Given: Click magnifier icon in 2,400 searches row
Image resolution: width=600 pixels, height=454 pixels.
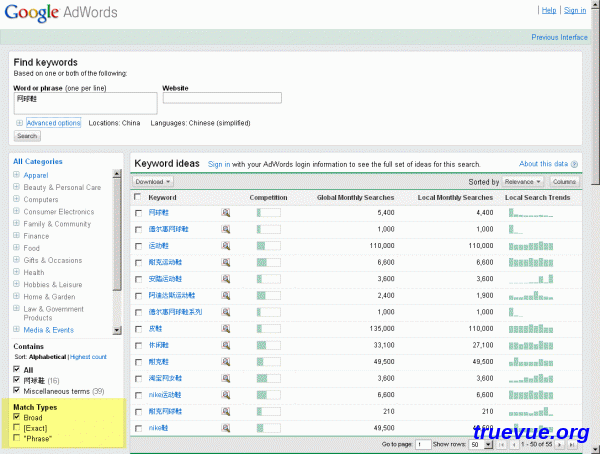Looking at the screenshot, I should (226, 296).
